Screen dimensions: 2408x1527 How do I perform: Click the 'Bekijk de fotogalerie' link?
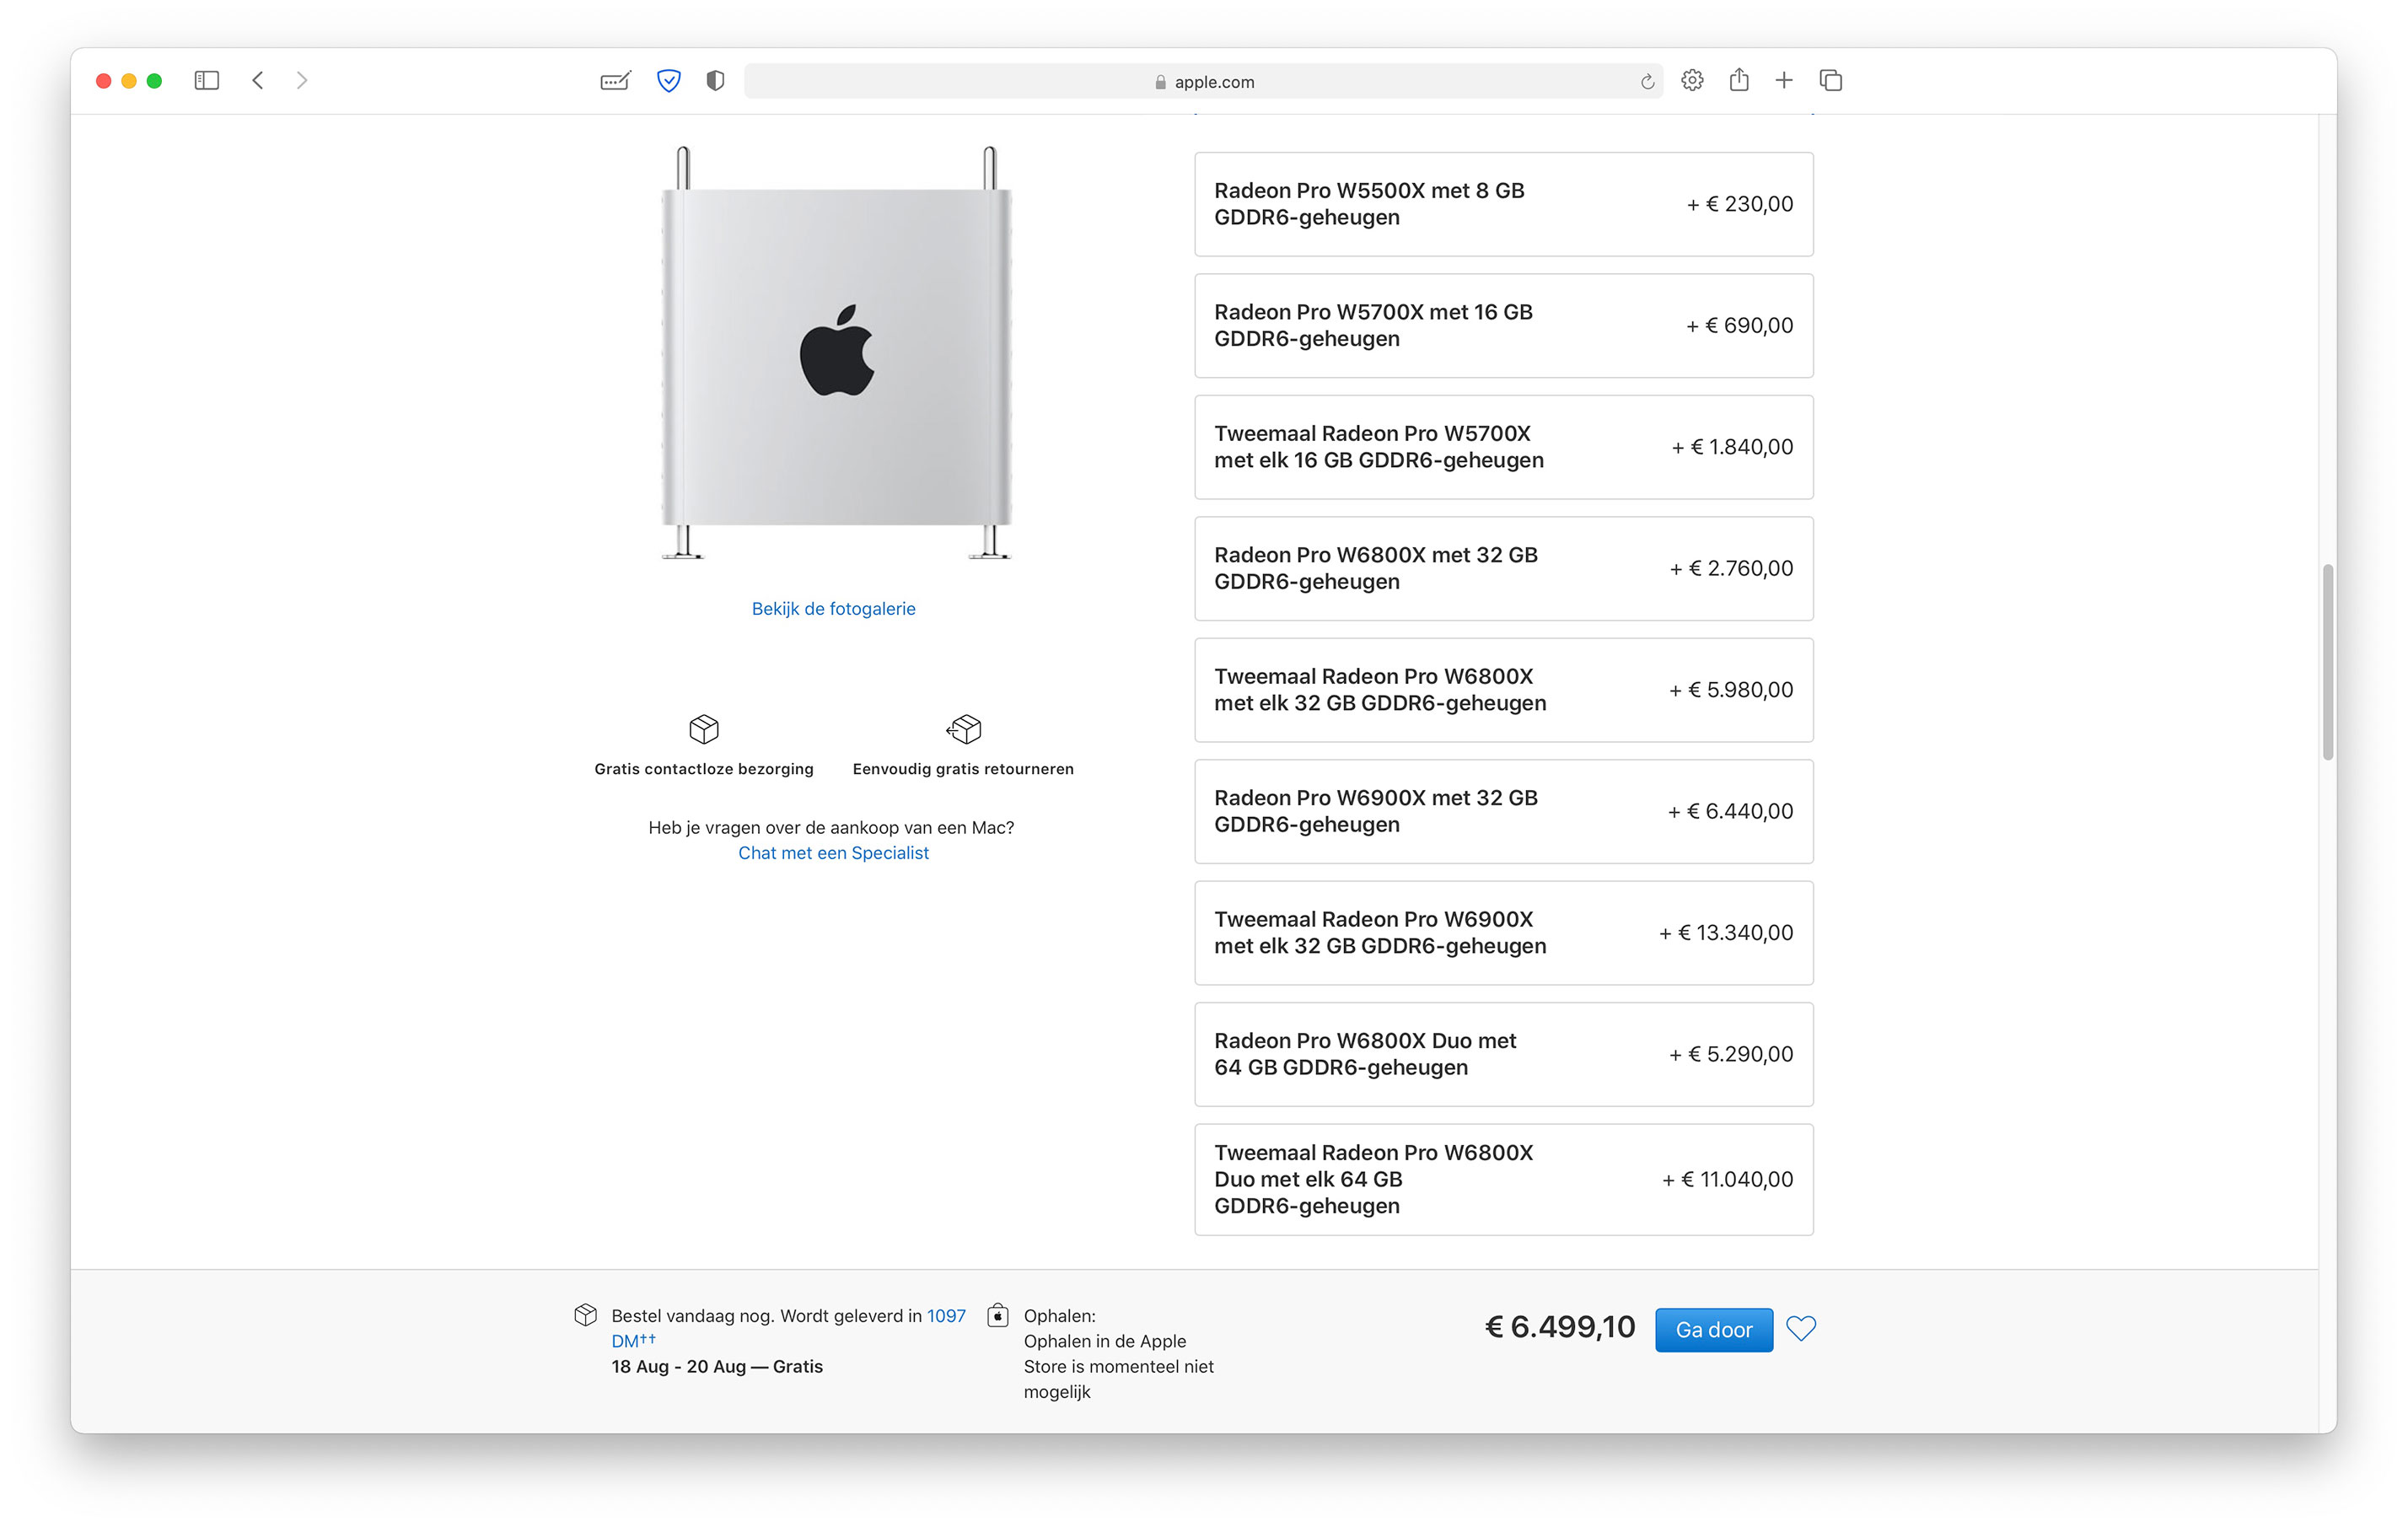833,609
